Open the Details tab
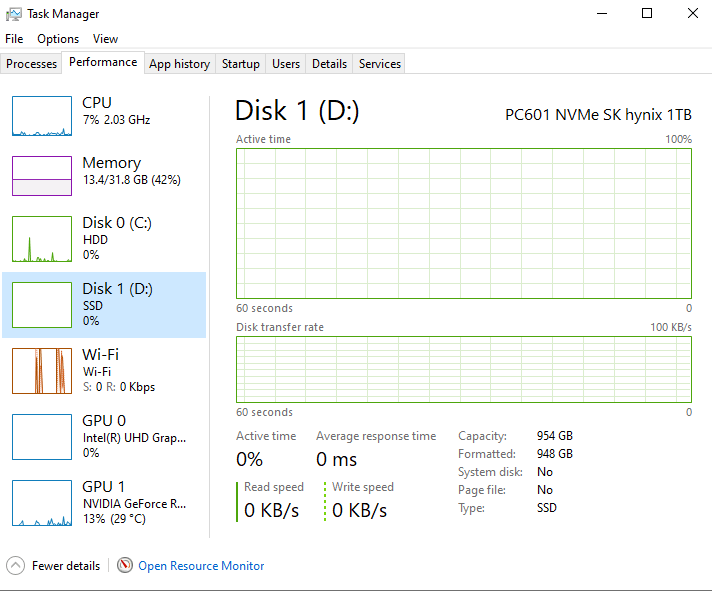712x591 pixels. (329, 64)
